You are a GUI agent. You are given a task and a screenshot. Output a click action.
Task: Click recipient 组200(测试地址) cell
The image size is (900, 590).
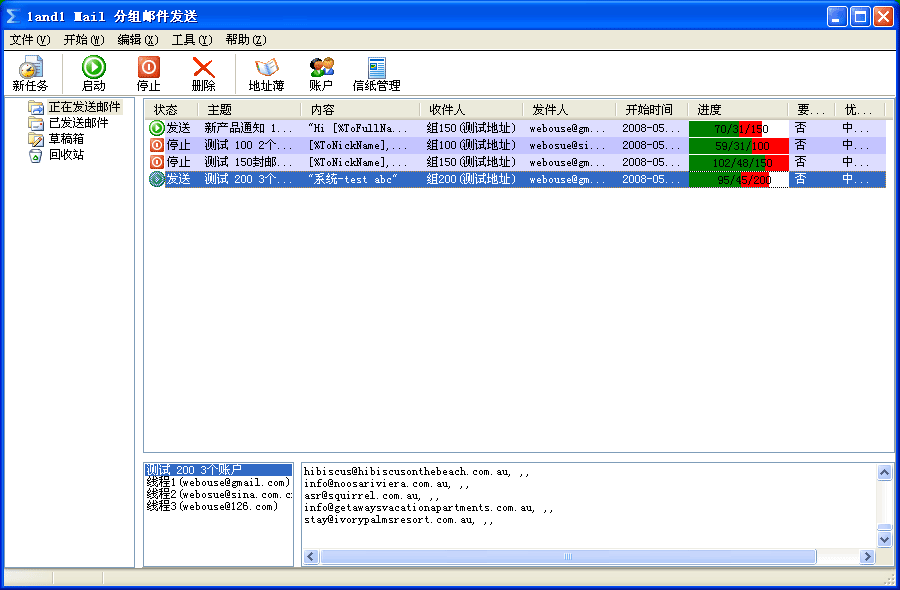tap(471, 179)
